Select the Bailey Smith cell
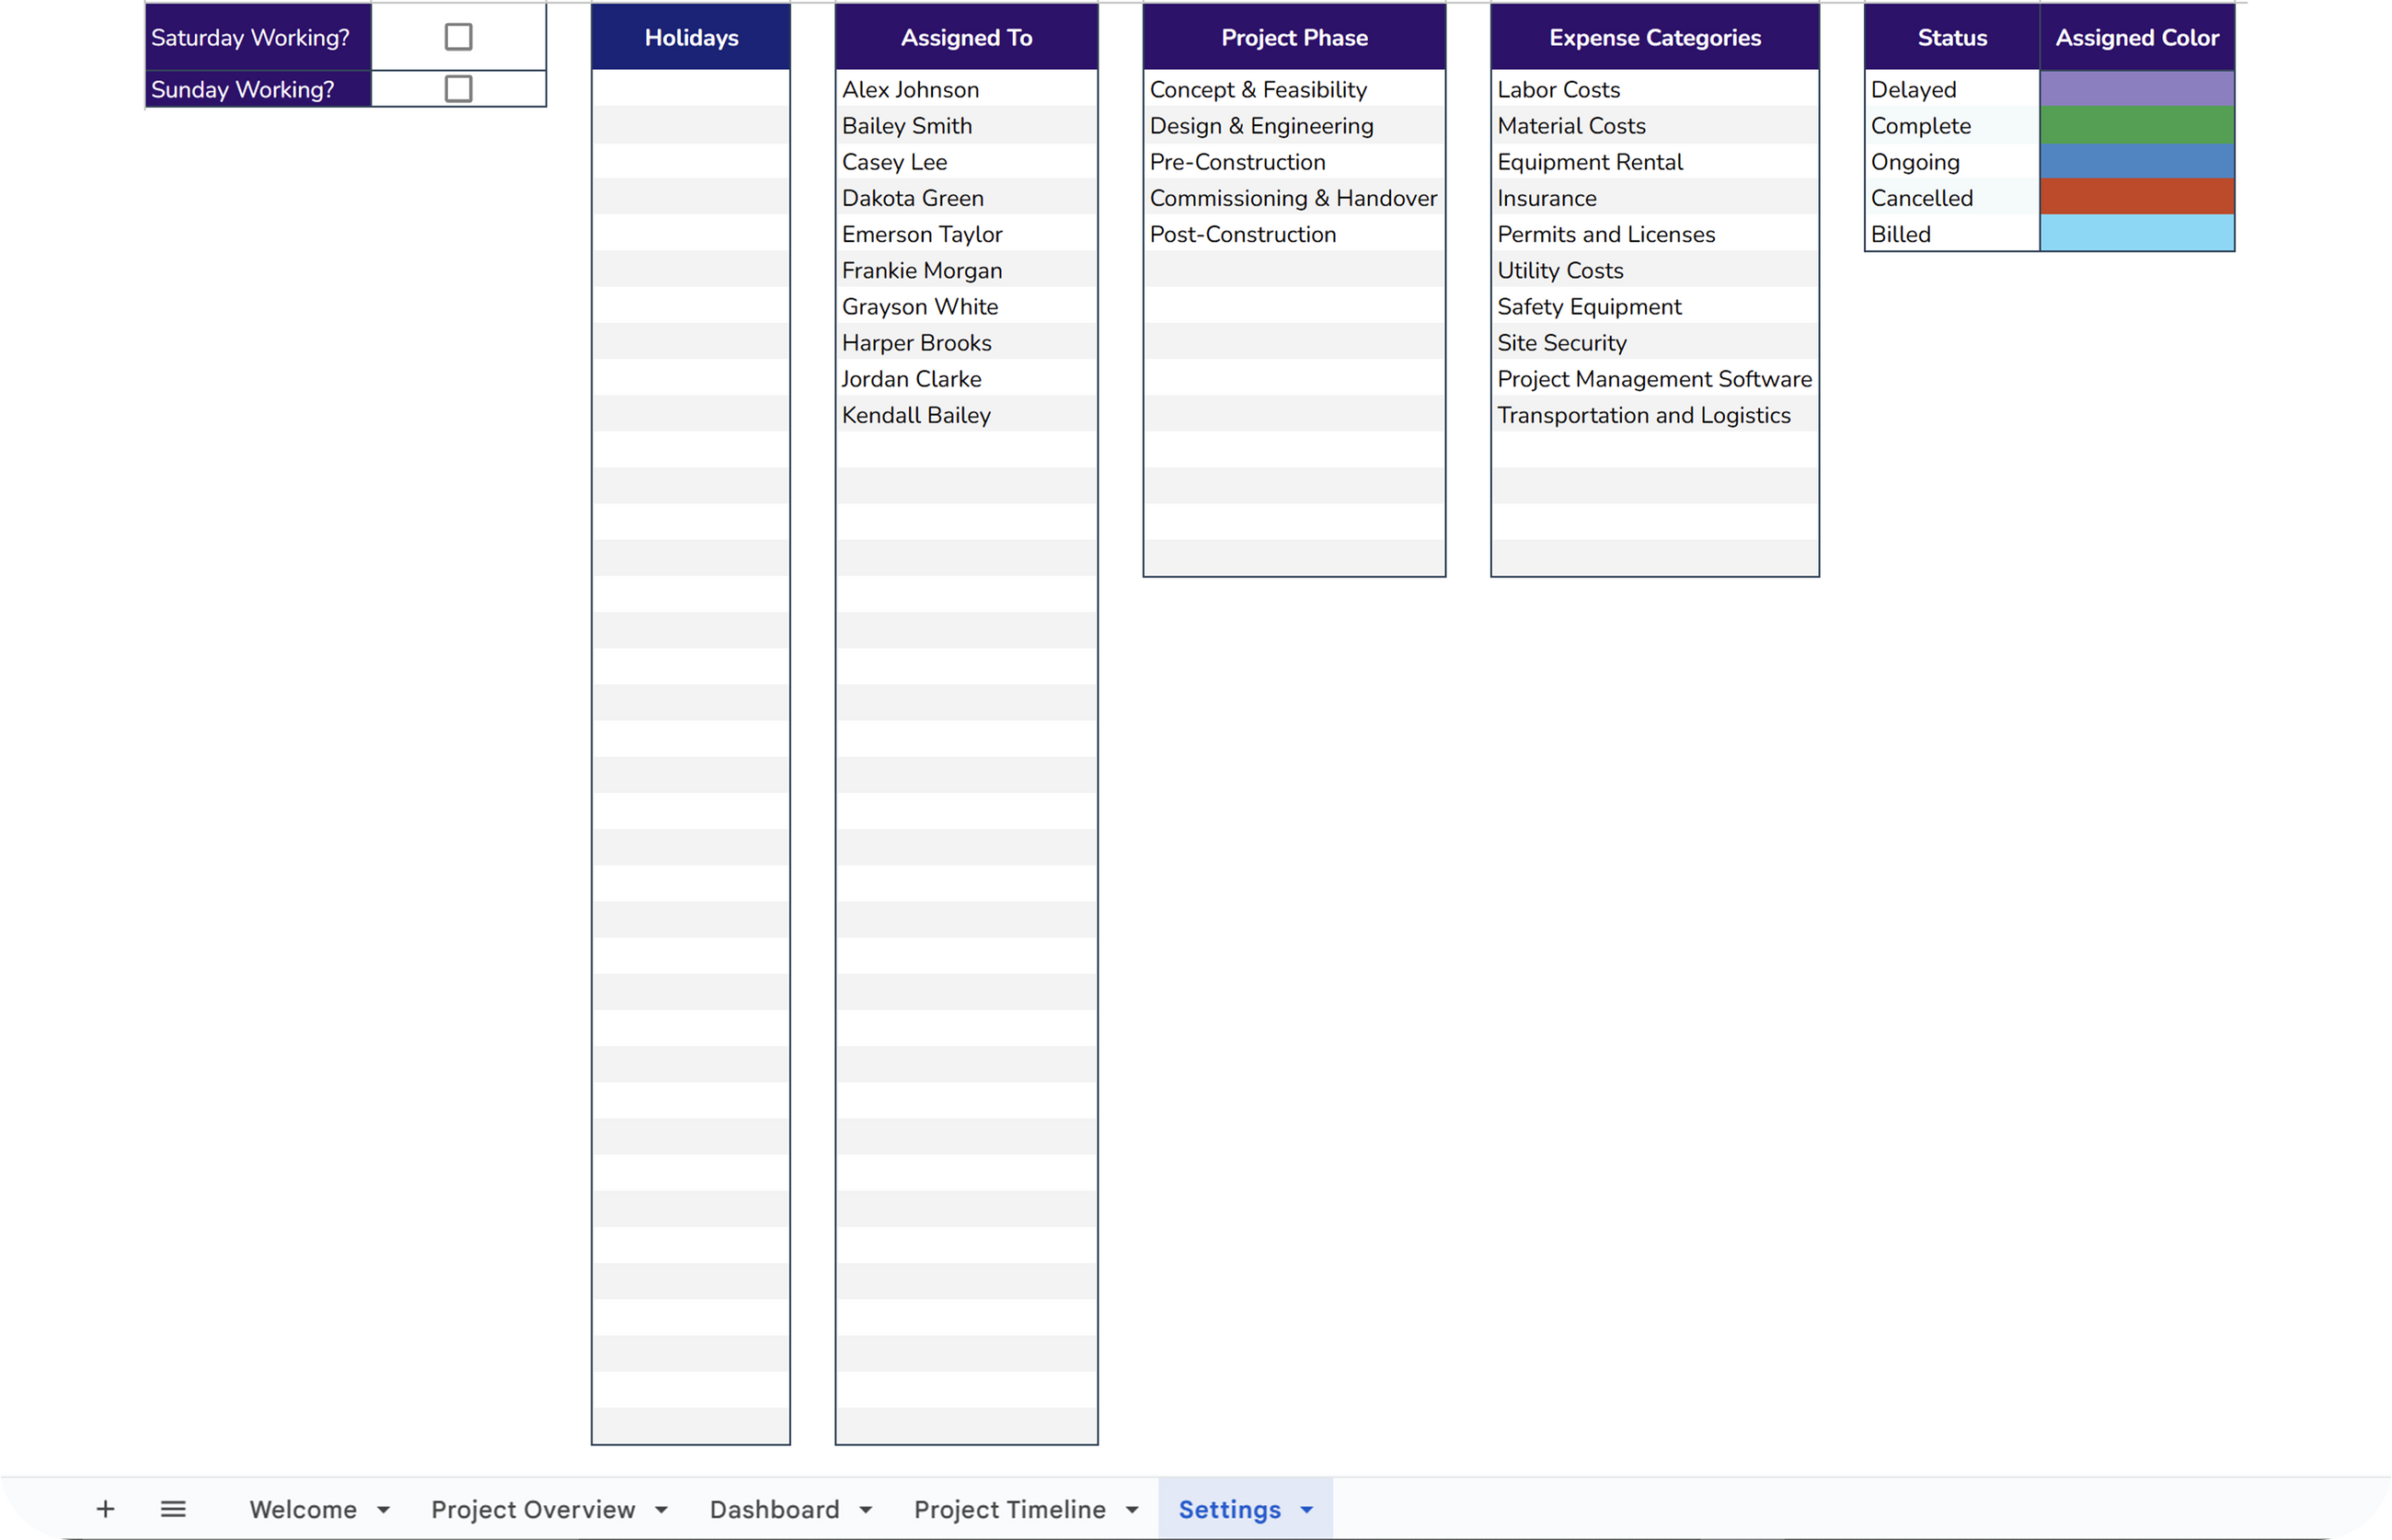Image resolution: width=2392 pixels, height=1540 pixels. tap(966, 125)
